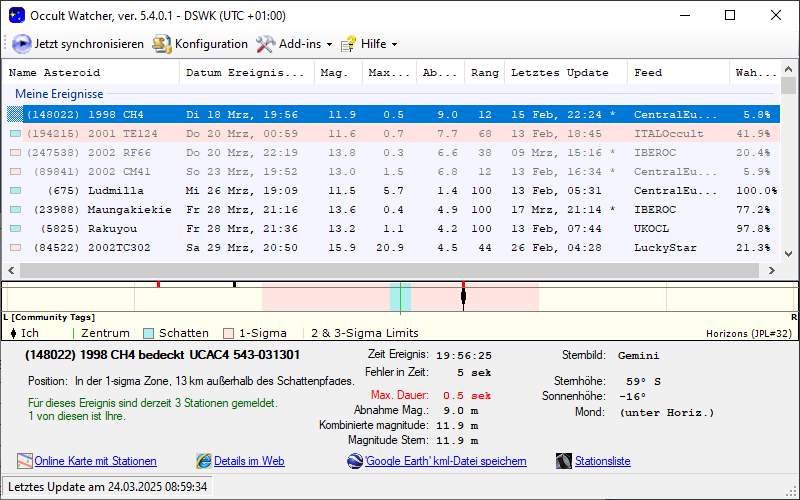Click the status box beside 2001 TE124
Screen dimensions: 800x500
click(15, 133)
